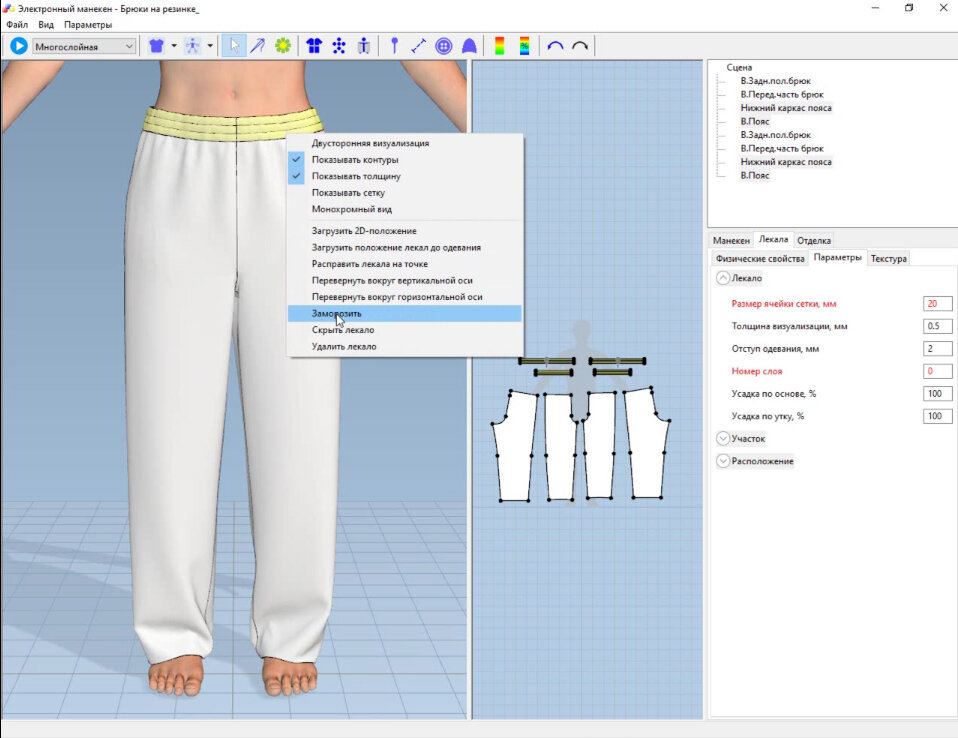Image resolution: width=958 pixels, height=738 pixels.
Task: Click the green flower icon
Action: click(x=283, y=46)
